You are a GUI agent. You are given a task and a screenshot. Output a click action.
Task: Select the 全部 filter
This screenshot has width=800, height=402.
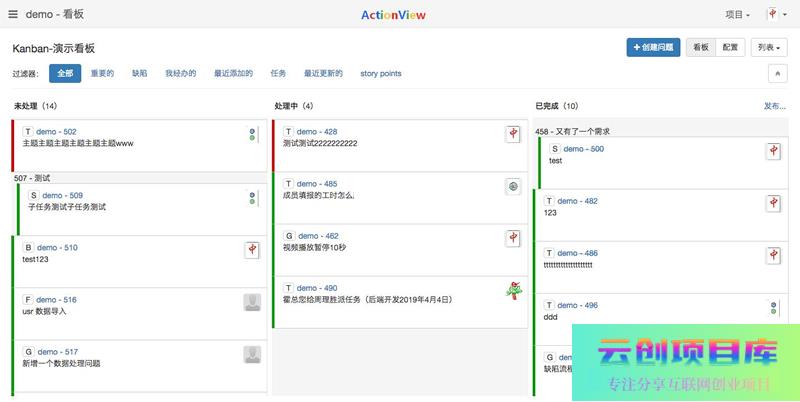(x=65, y=74)
